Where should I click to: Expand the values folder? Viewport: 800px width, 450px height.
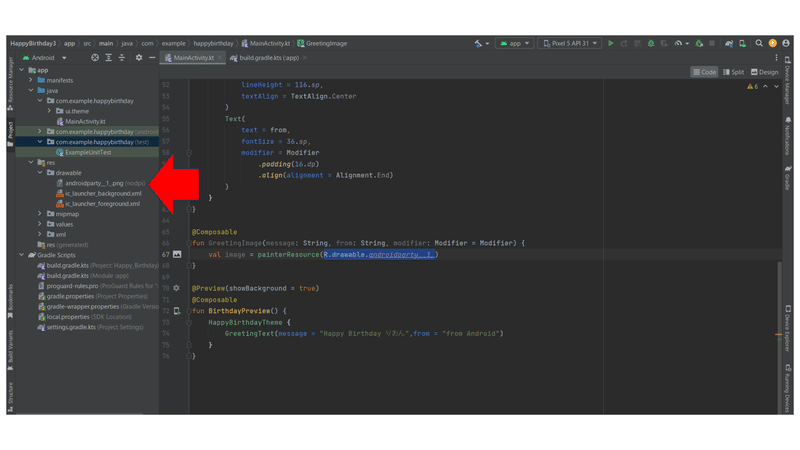pos(40,224)
